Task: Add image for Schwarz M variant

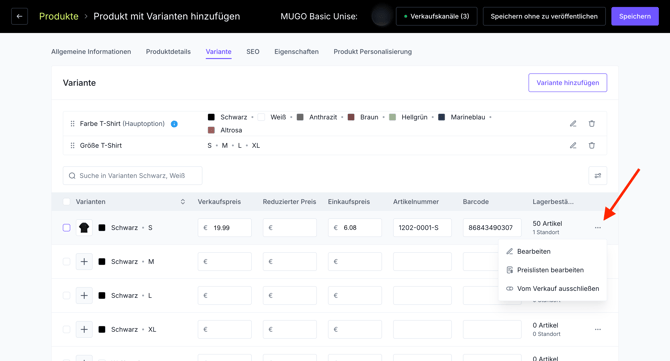Action: (84, 261)
